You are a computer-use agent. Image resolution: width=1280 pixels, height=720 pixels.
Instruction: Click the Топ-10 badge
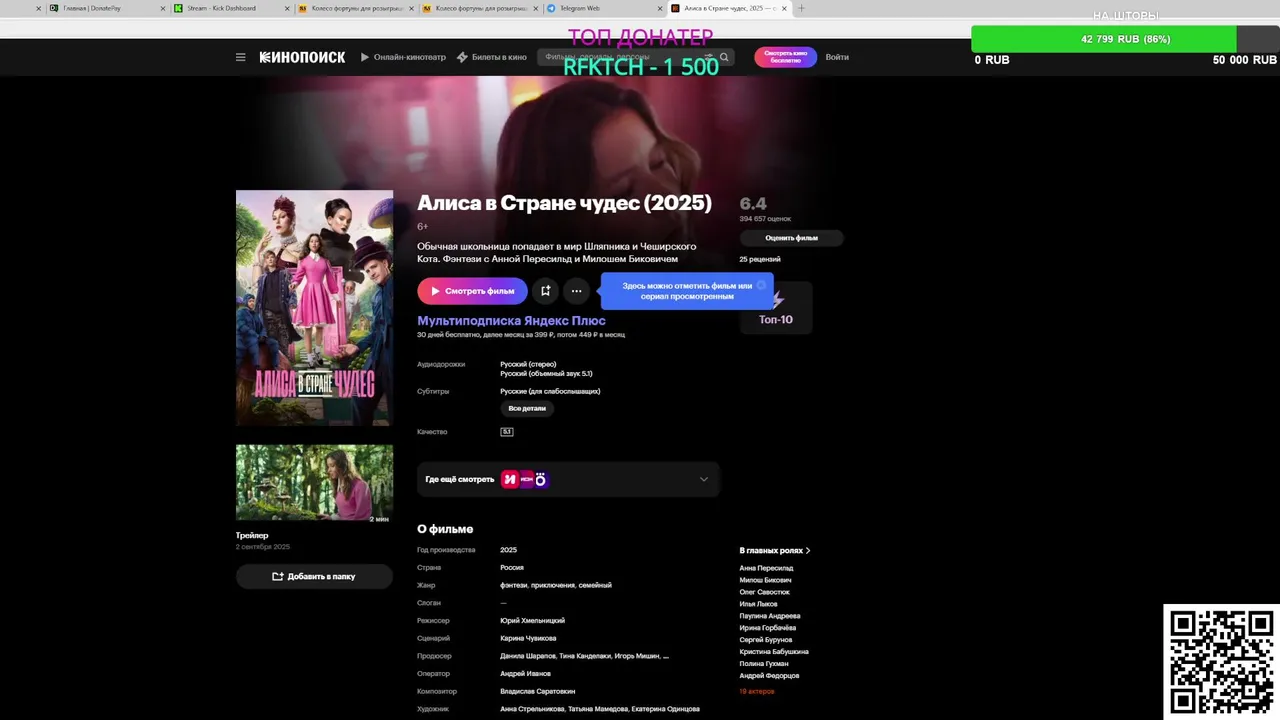[x=776, y=310]
